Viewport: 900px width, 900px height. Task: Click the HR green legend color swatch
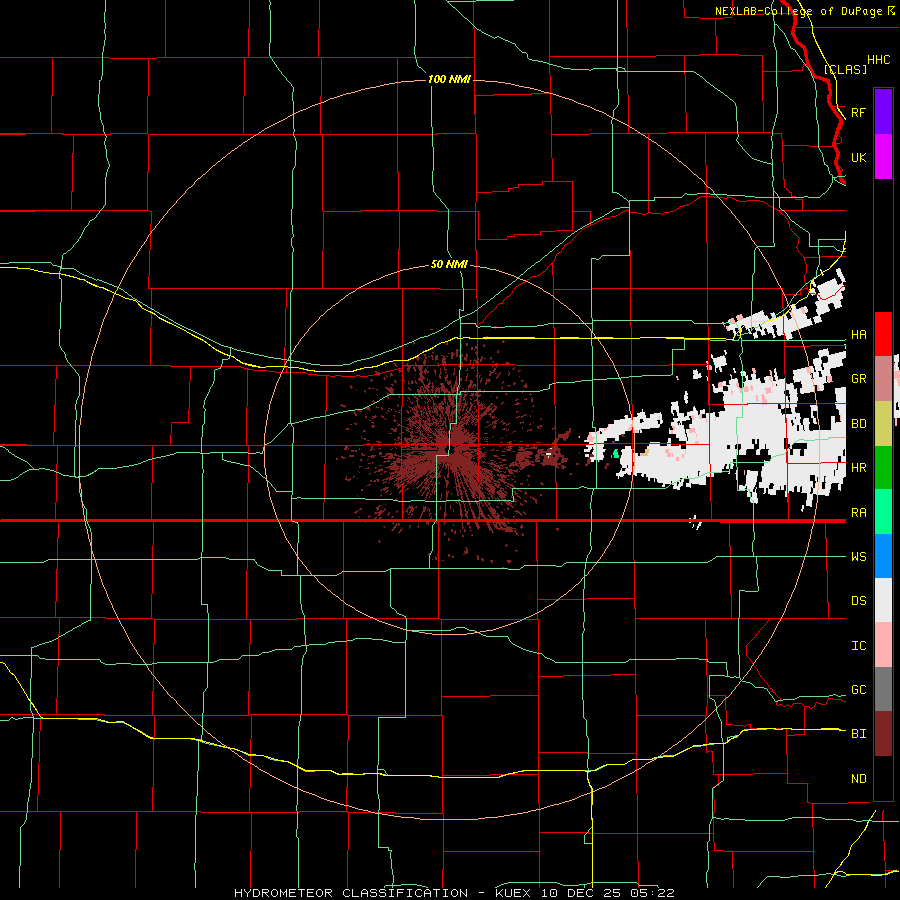pyautogui.click(x=883, y=468)
